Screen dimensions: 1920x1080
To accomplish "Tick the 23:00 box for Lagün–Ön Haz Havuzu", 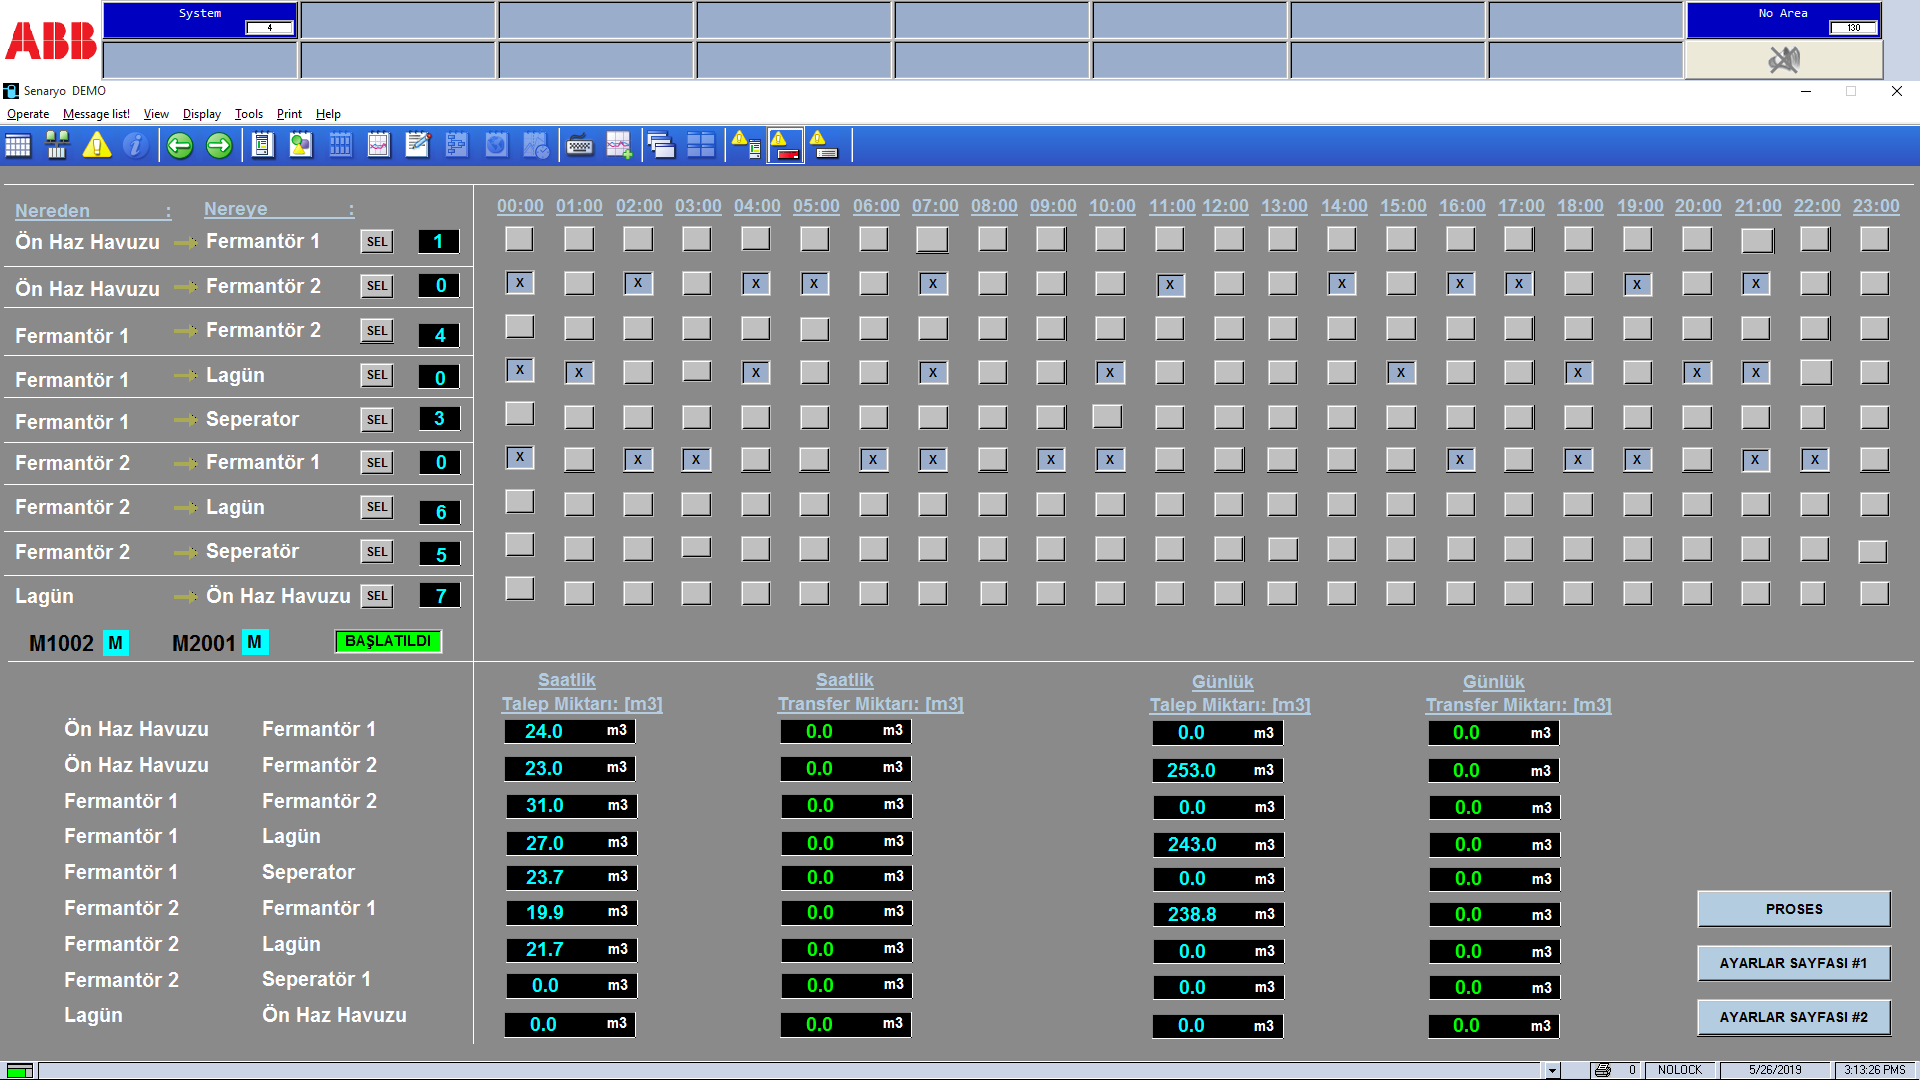I will tap(1874, 593).
